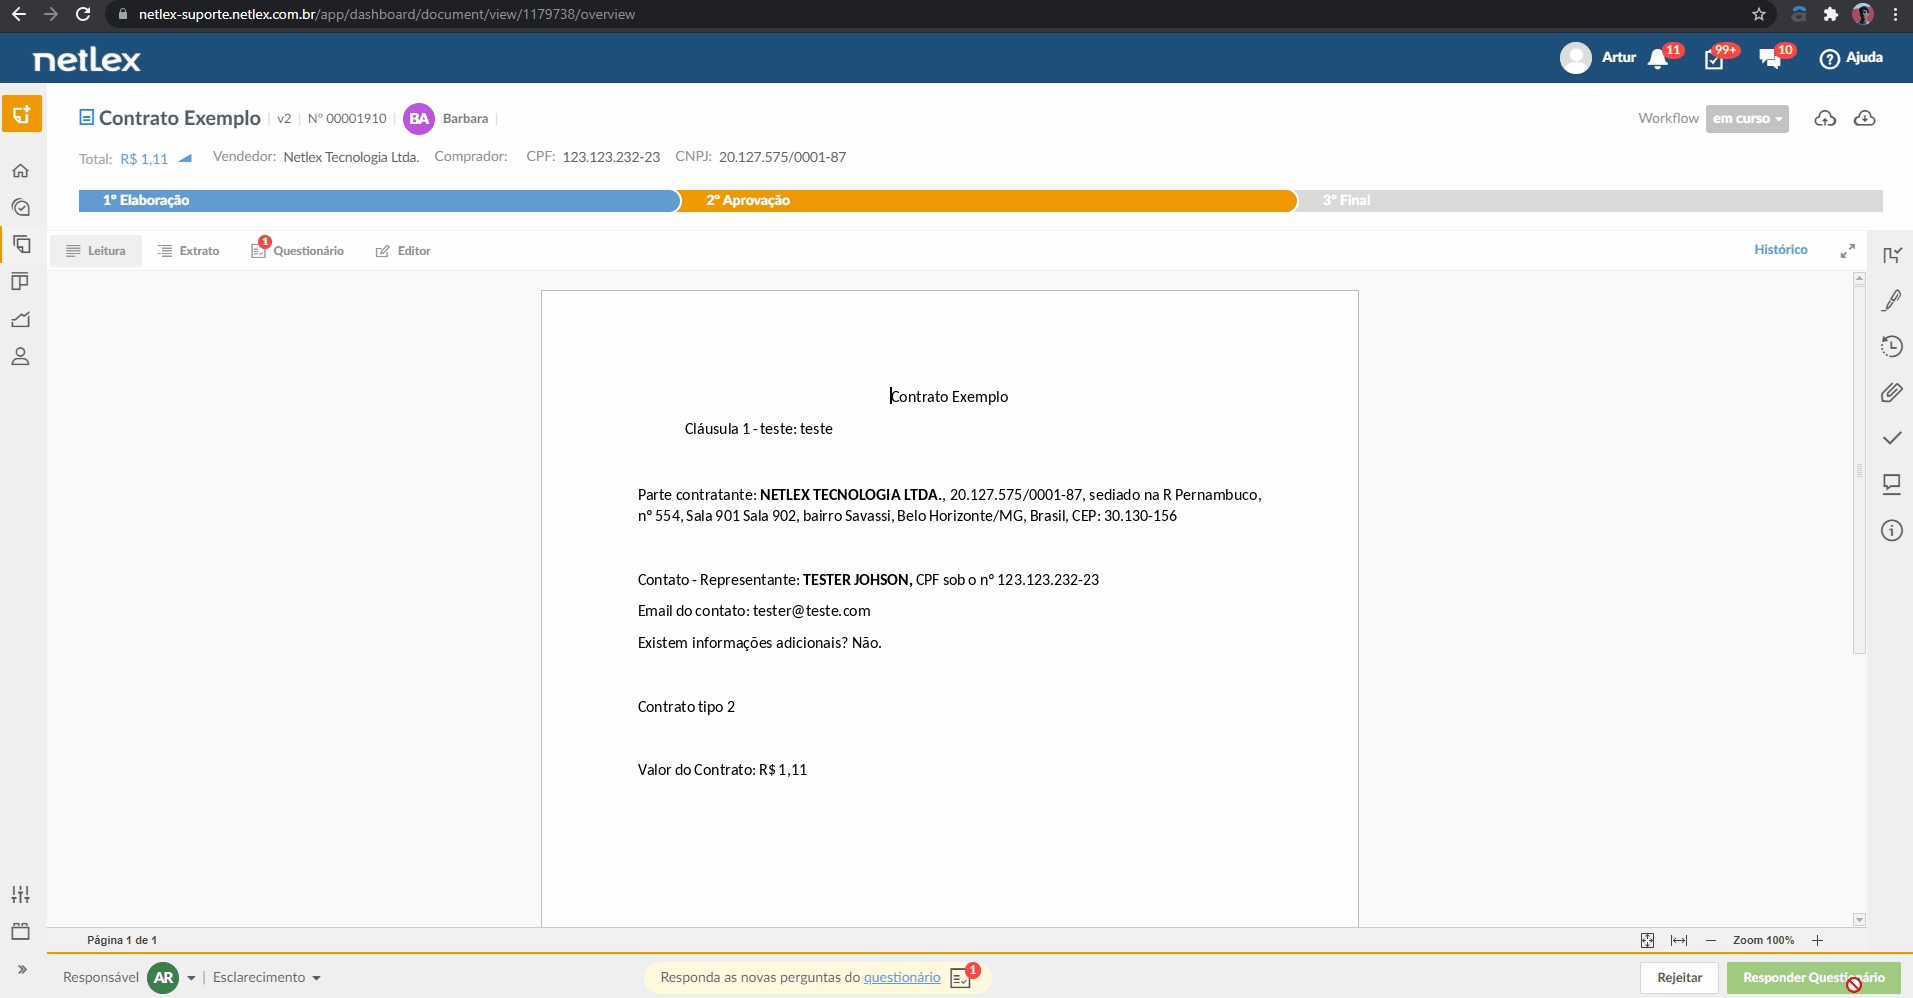This screenshot has height=998, width=1913.
Task: Click the Contrato Exemplo document title
Action: [x=179, y=118]
